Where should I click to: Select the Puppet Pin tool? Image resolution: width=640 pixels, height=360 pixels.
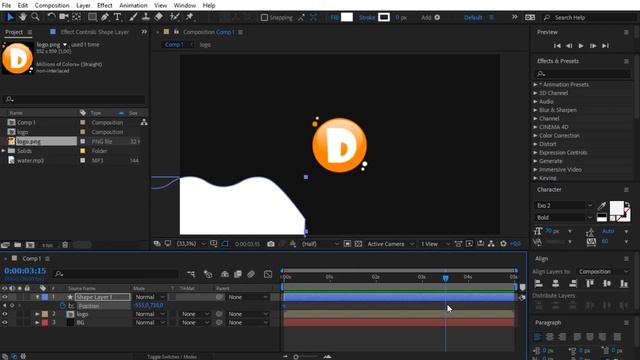[x=189, y=17]
